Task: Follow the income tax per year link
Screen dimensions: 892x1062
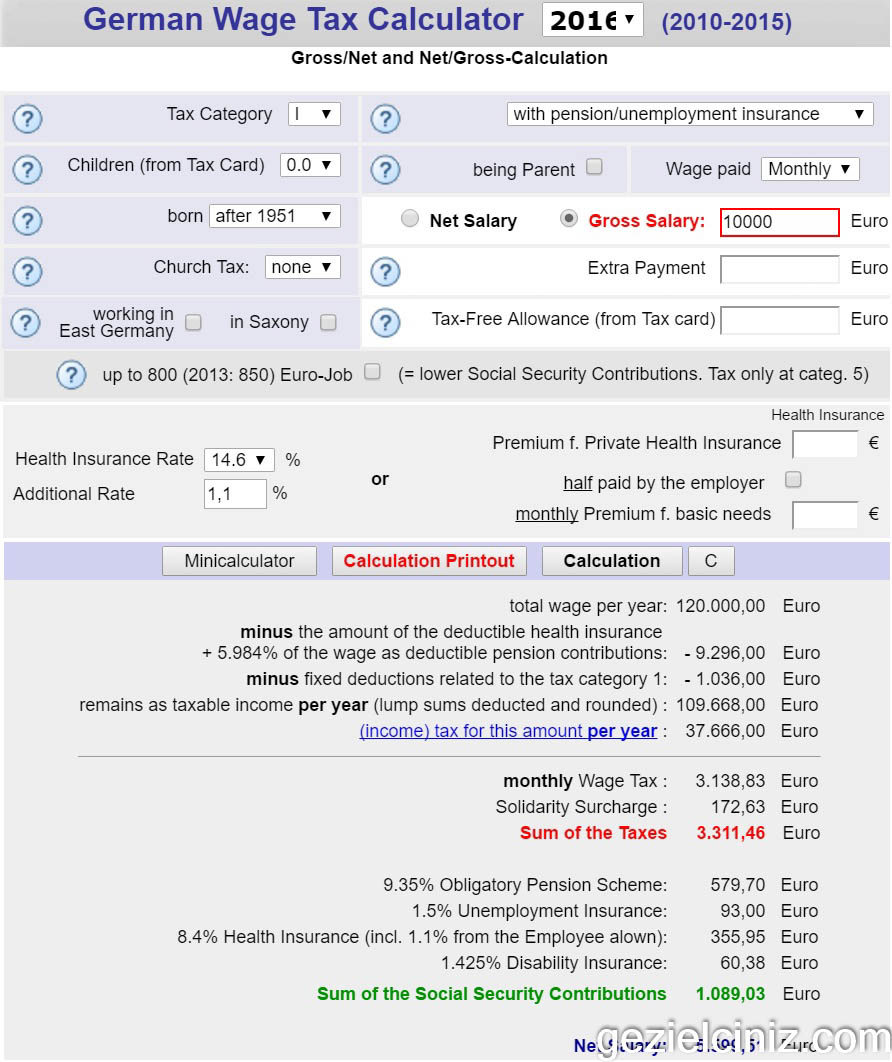Action: point(508,731)
